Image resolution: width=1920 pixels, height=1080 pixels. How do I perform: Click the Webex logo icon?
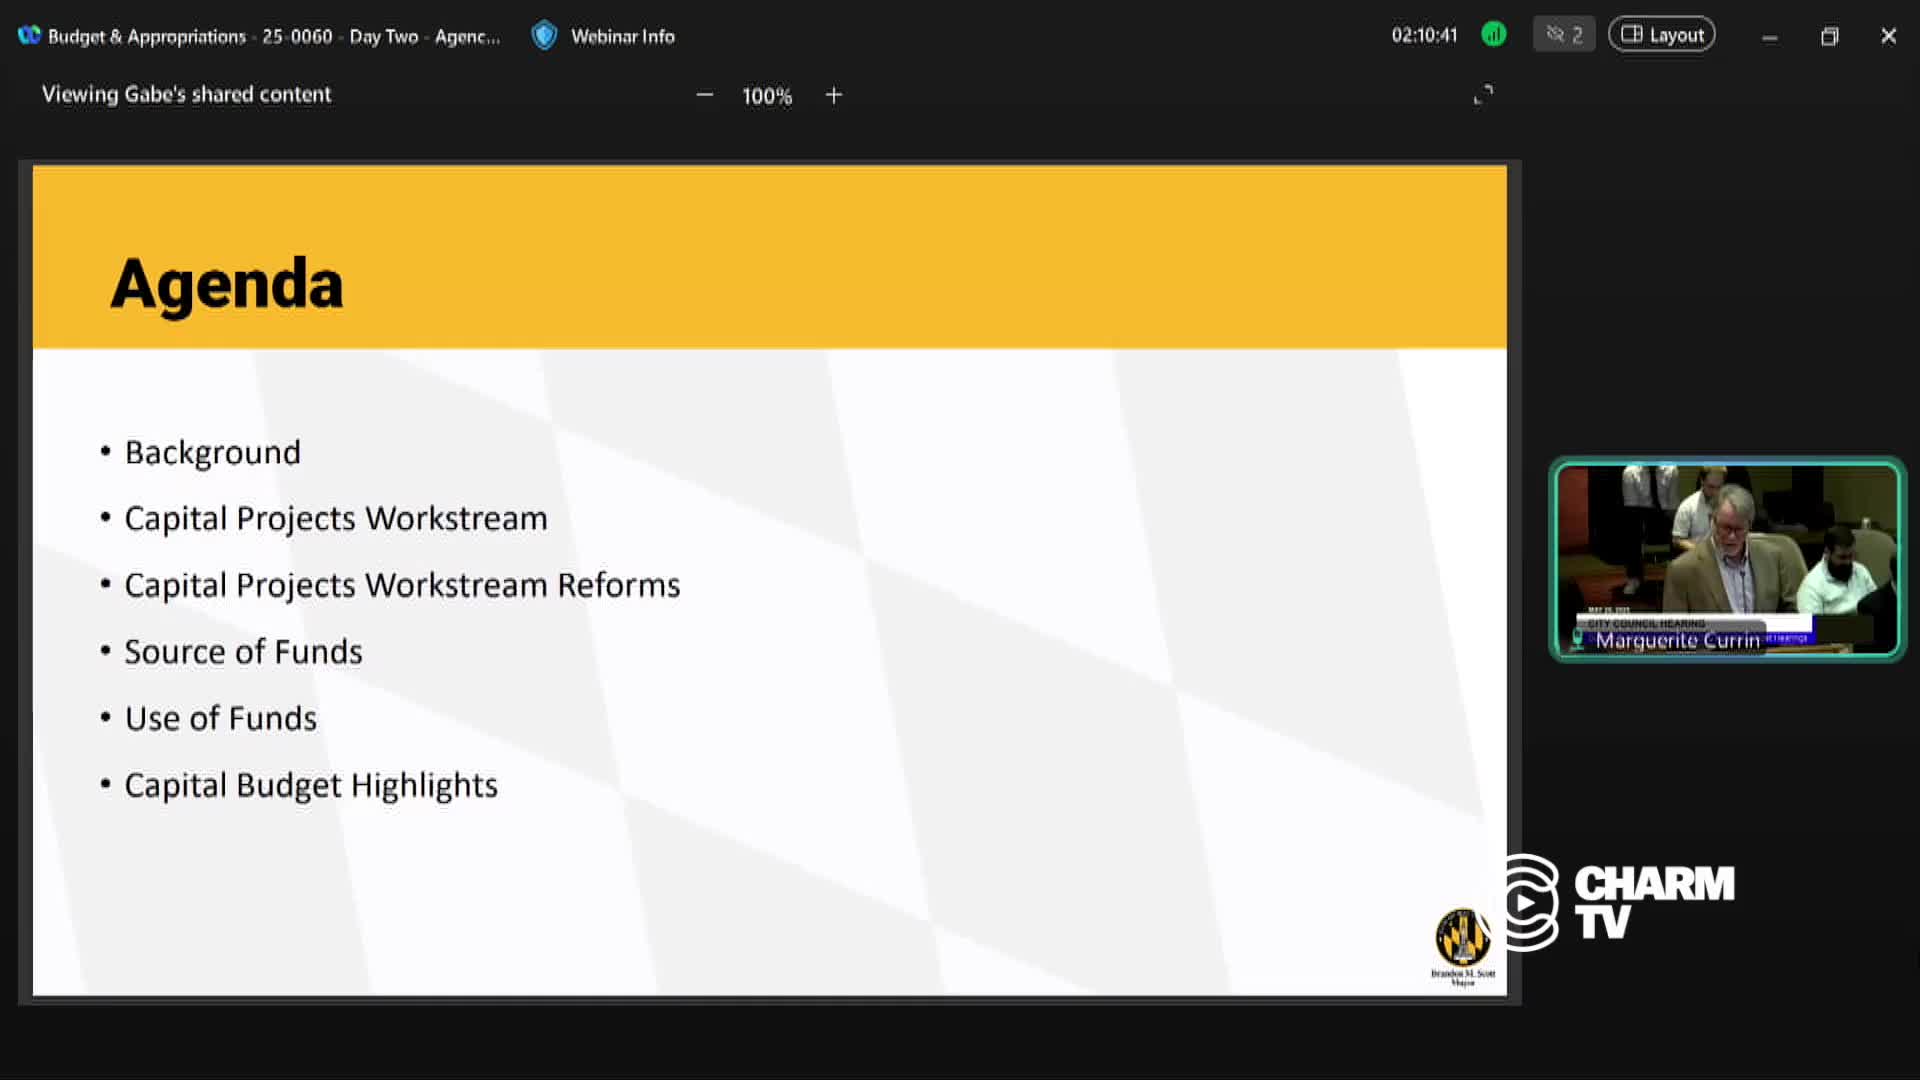tap(27, 35)
